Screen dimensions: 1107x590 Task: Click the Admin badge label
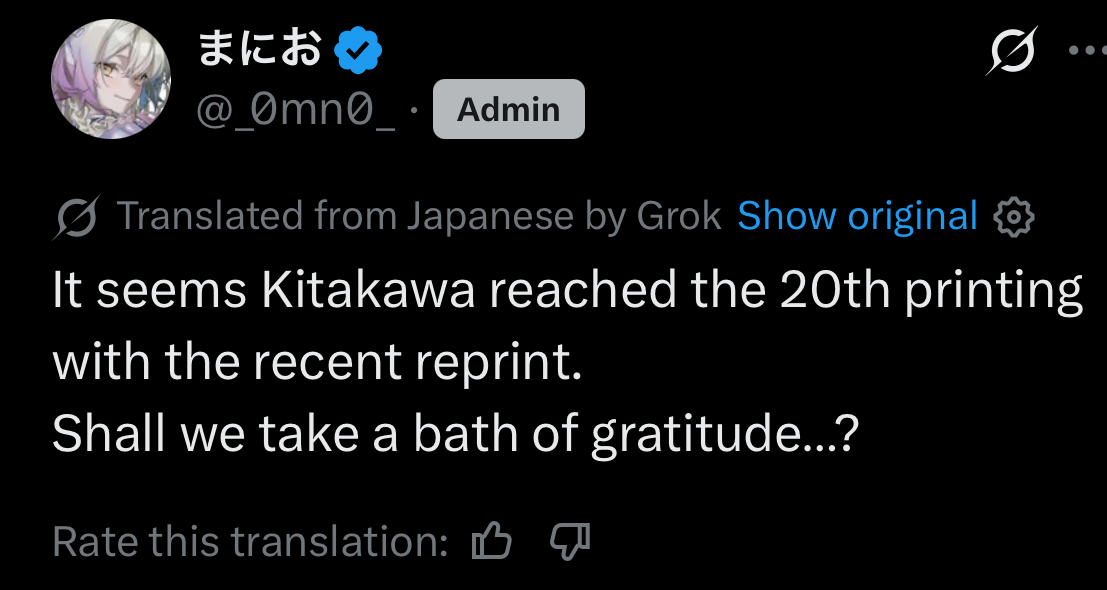(508, 109)
